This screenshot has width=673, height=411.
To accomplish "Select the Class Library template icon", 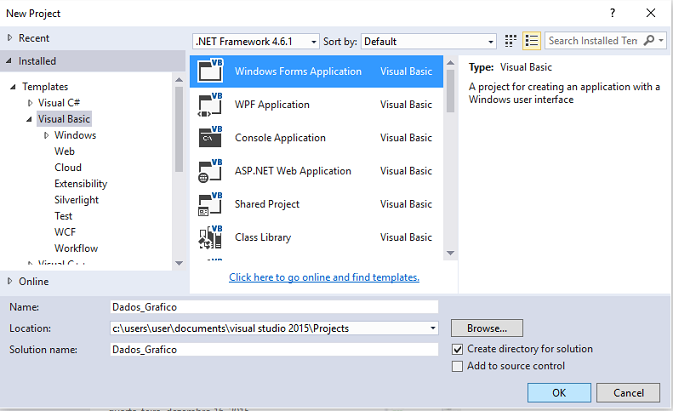I will tap(210, 237).
